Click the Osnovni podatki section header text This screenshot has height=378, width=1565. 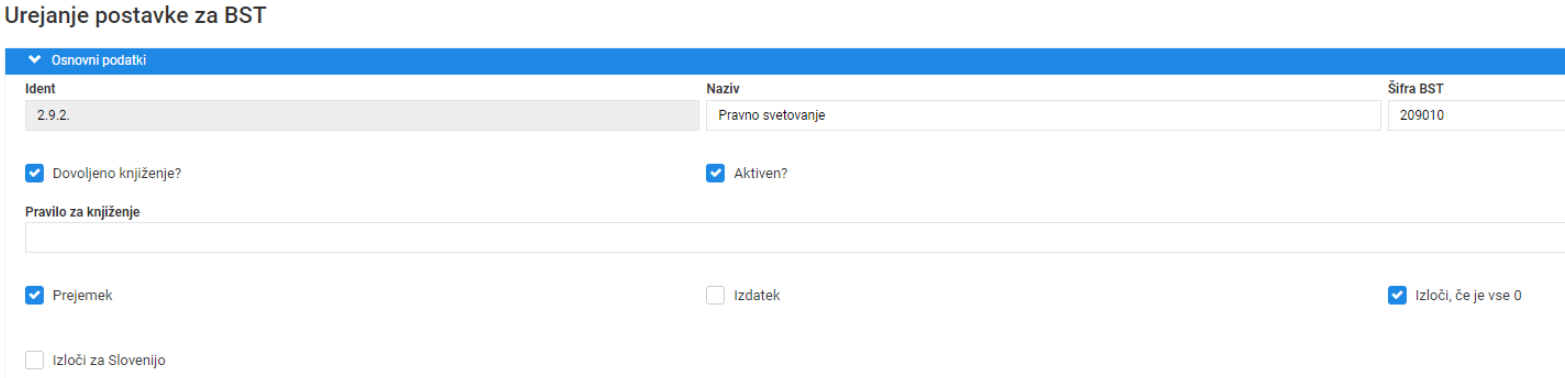[x=99, y=60]
